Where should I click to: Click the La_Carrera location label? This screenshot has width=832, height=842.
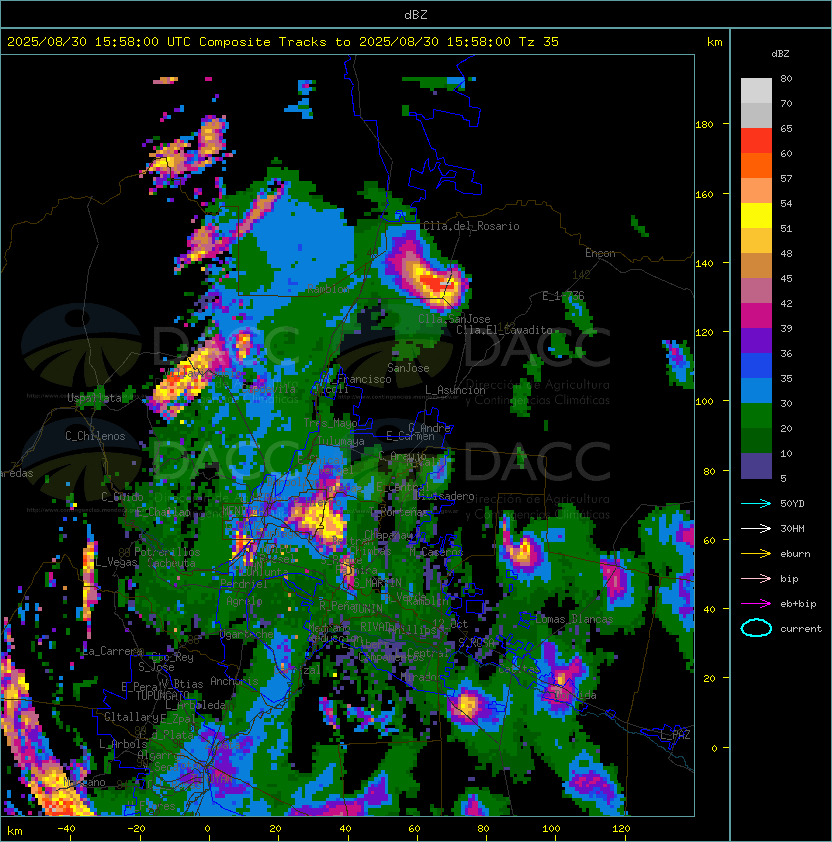113,651
